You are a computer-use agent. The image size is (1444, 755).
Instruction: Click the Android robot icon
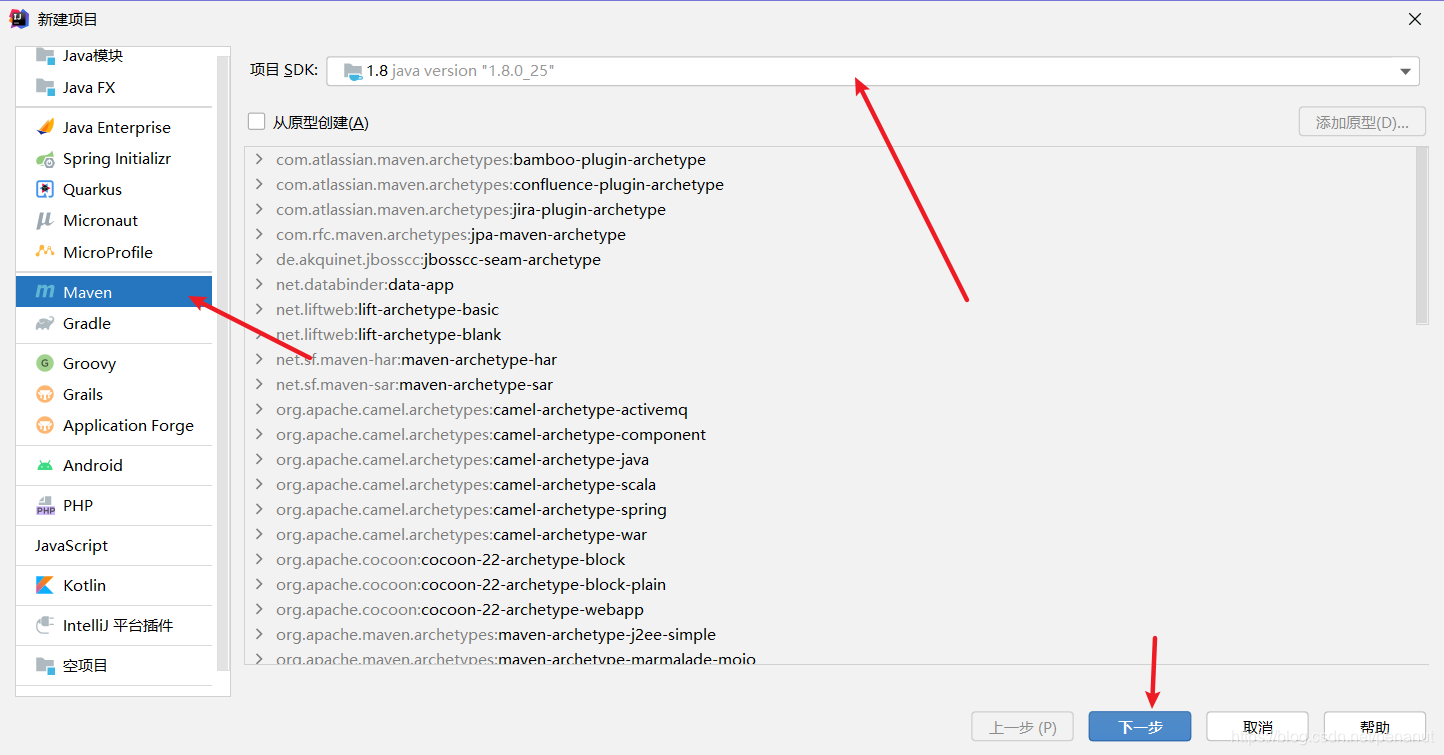click(45, 465)
